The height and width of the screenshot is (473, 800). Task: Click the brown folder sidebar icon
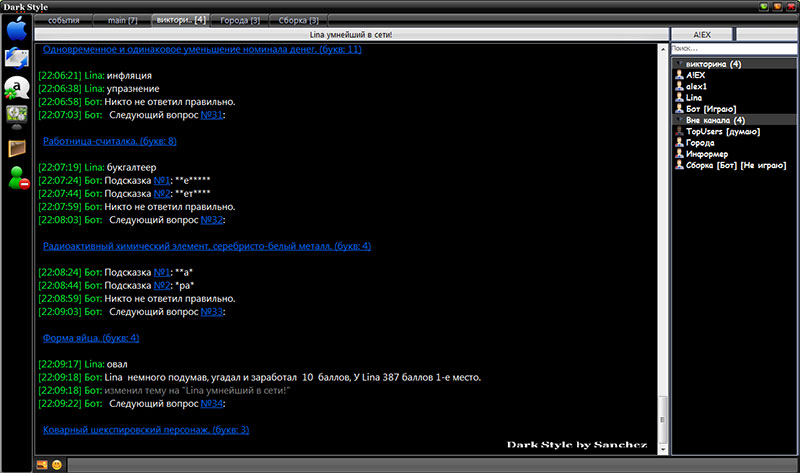point(17,148)
